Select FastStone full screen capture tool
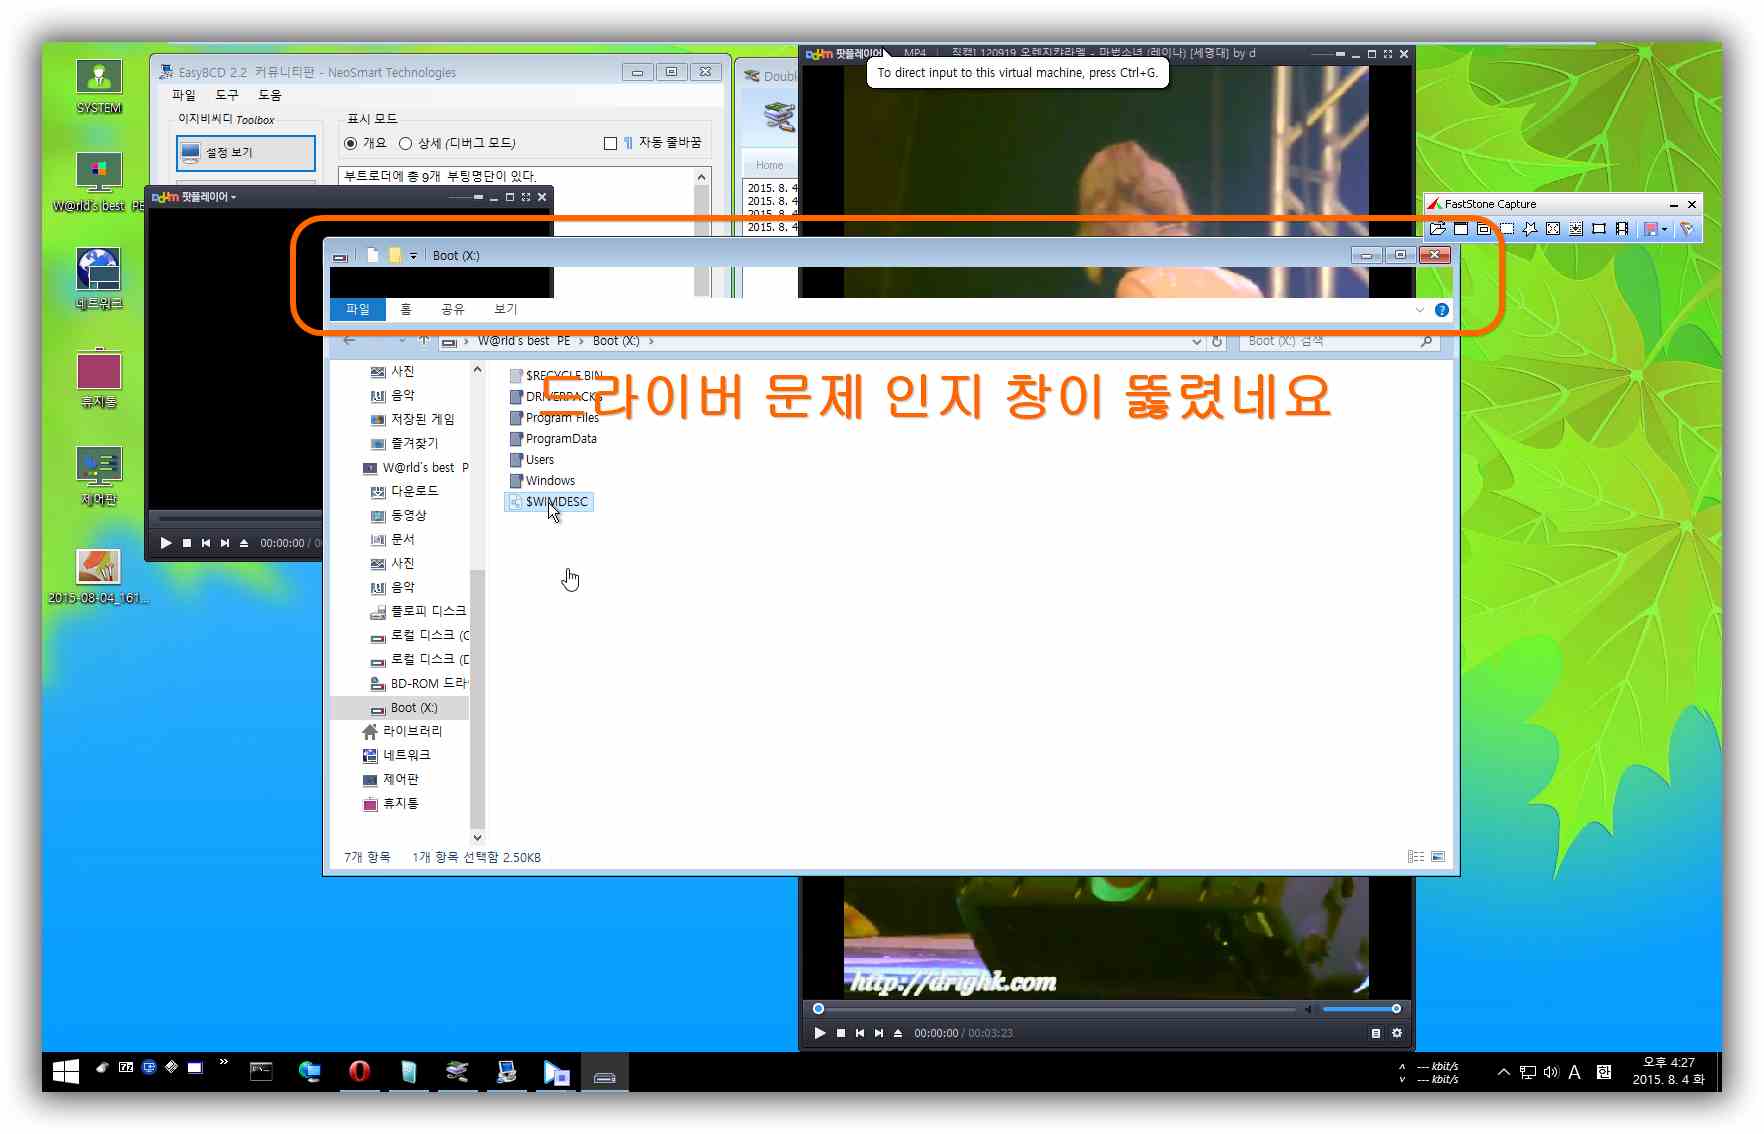 point(1553,229)
